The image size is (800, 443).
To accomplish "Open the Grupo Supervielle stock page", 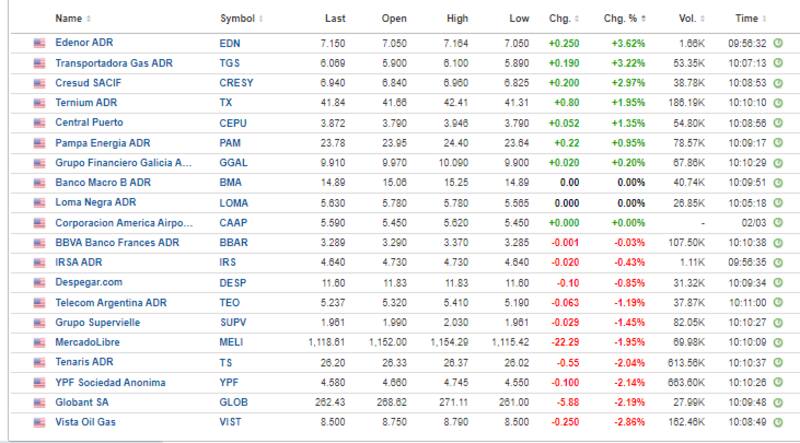I will click(97, 323).
